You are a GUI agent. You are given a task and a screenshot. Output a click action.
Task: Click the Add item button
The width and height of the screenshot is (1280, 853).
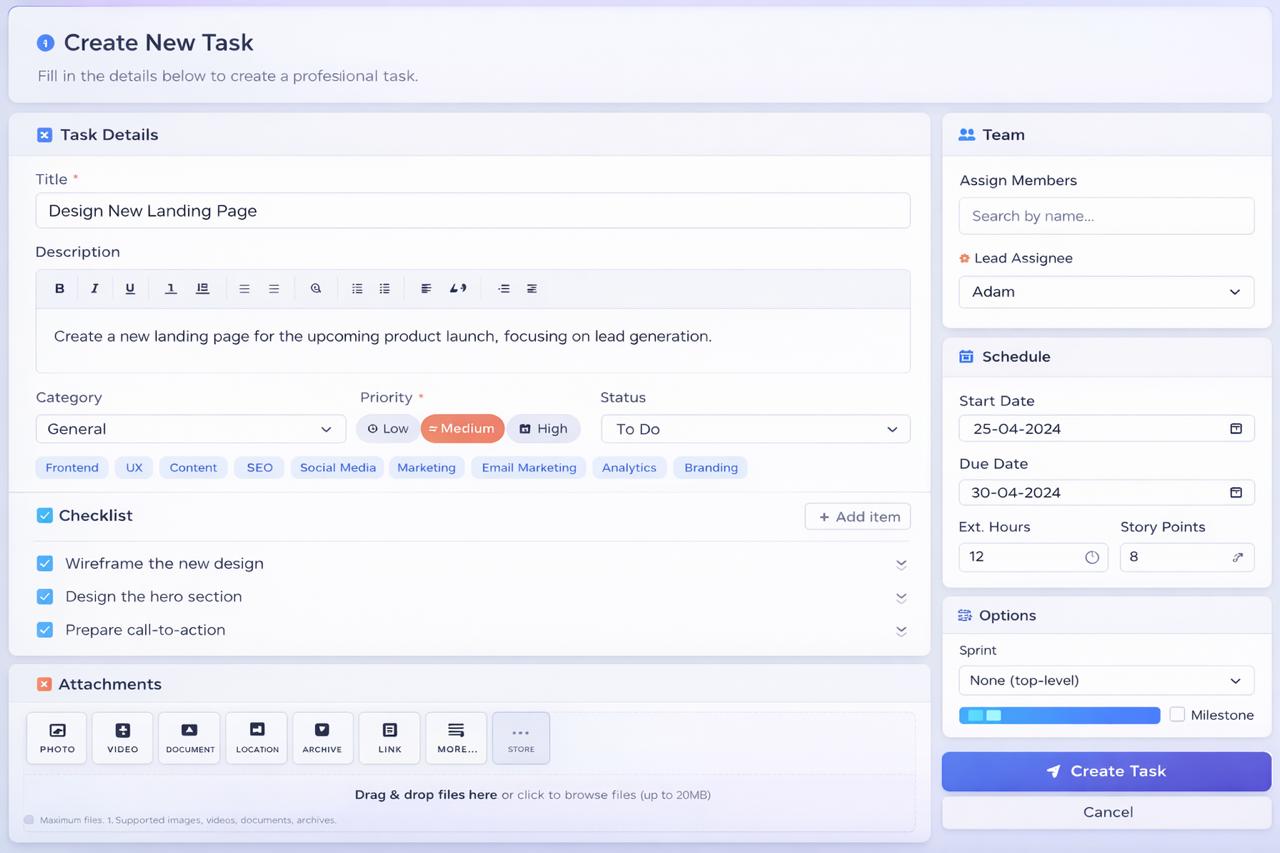[858, 516]
